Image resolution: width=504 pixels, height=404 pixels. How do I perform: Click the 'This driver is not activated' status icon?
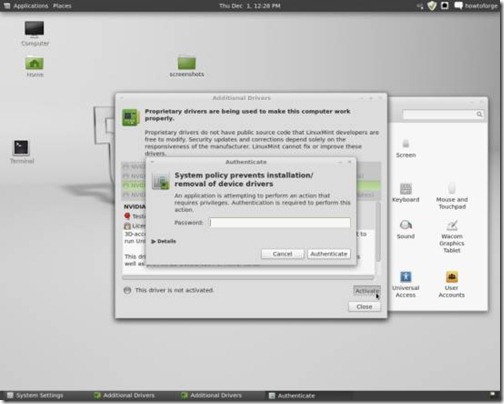tap(127, 290)
